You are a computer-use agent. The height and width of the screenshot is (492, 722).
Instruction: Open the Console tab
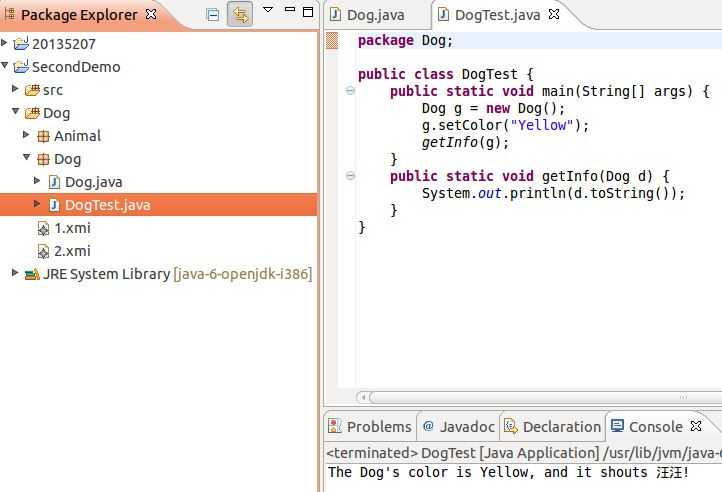[655, 427]
